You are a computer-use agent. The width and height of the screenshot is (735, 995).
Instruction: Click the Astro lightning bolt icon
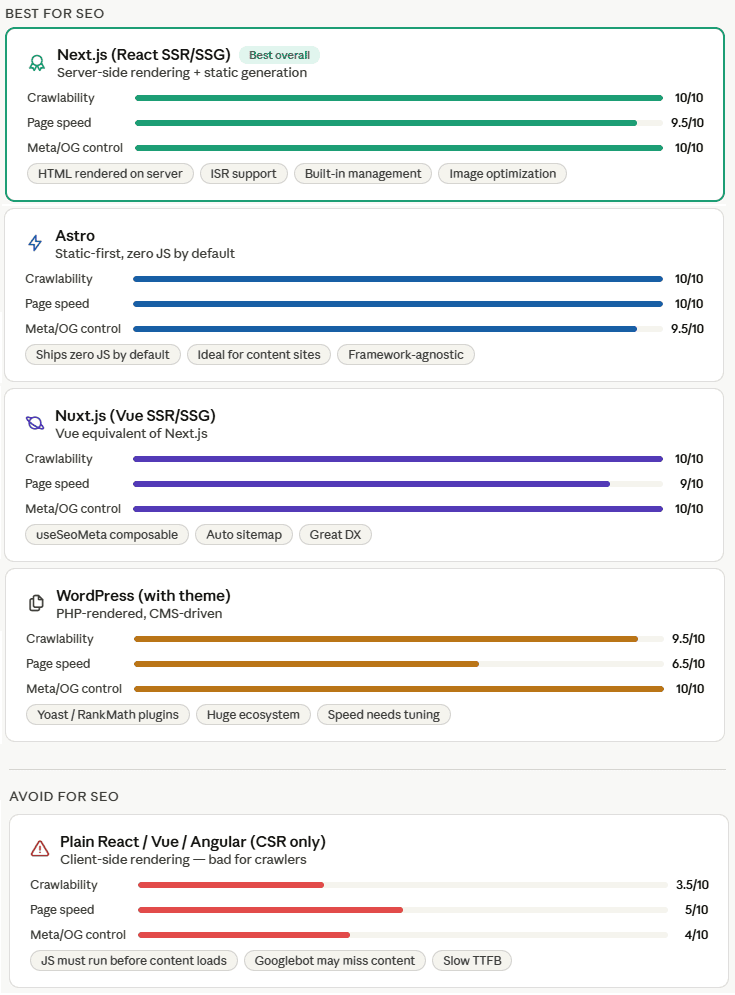(x=35, y=243)
